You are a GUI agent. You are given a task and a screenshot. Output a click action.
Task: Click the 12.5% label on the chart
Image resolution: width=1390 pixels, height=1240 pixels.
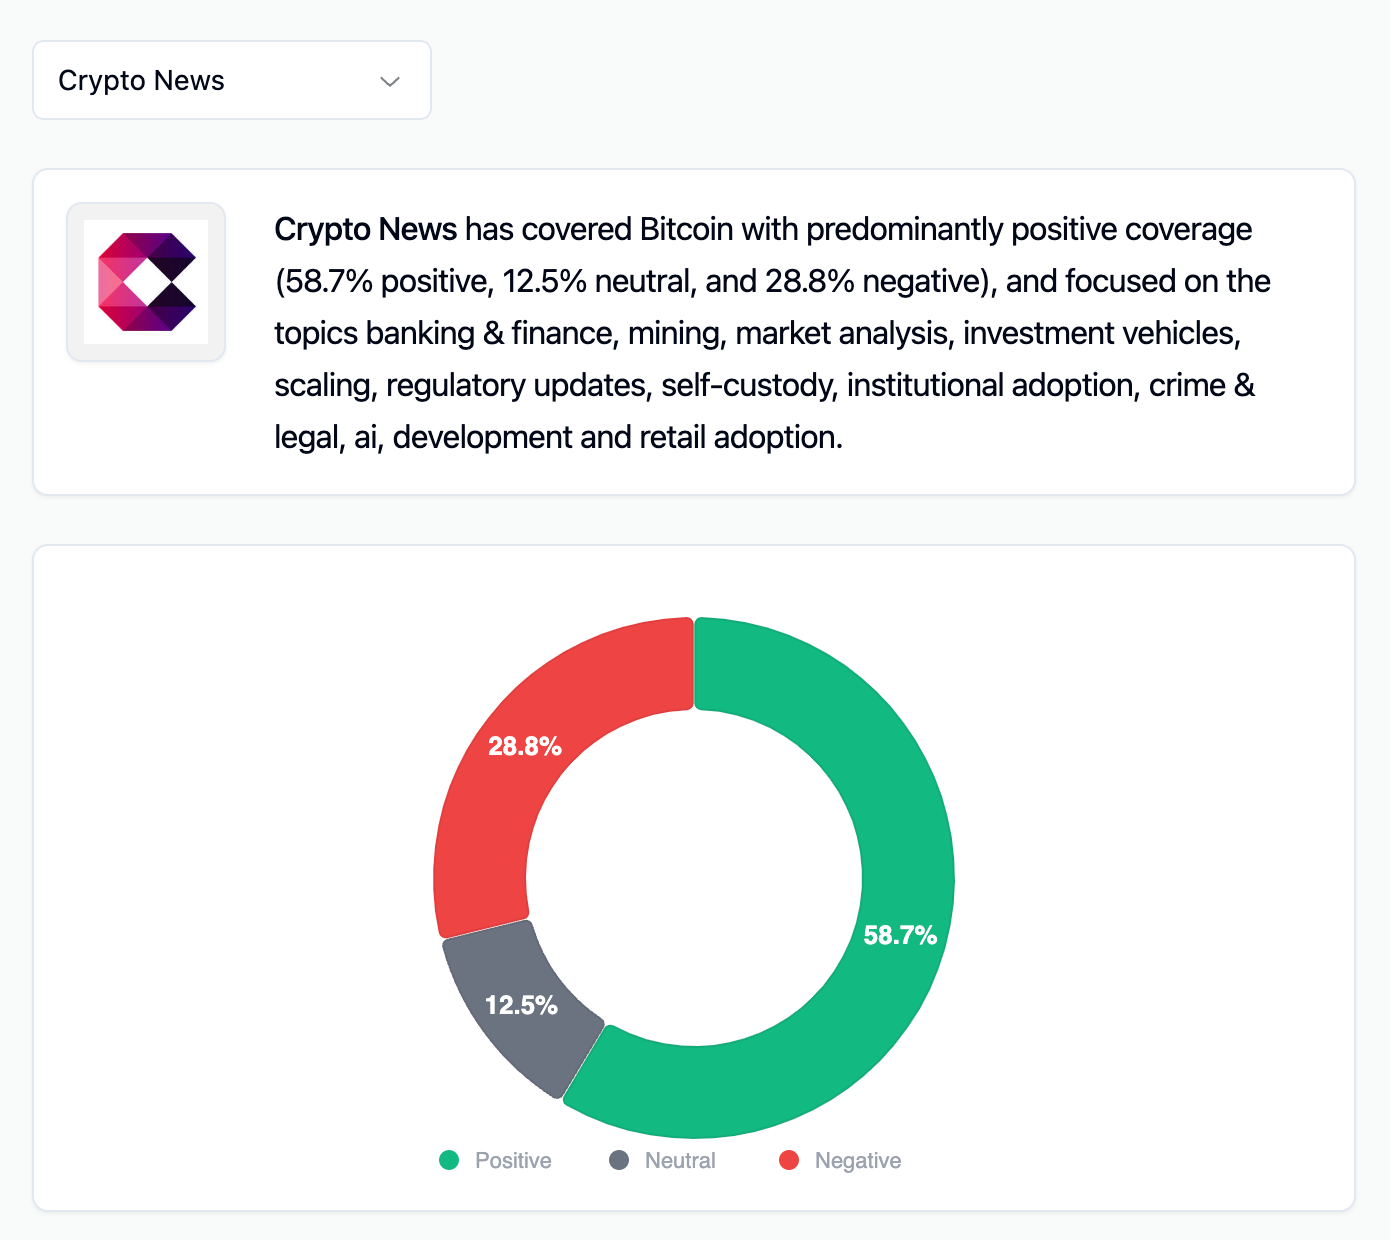point(521,1005)
